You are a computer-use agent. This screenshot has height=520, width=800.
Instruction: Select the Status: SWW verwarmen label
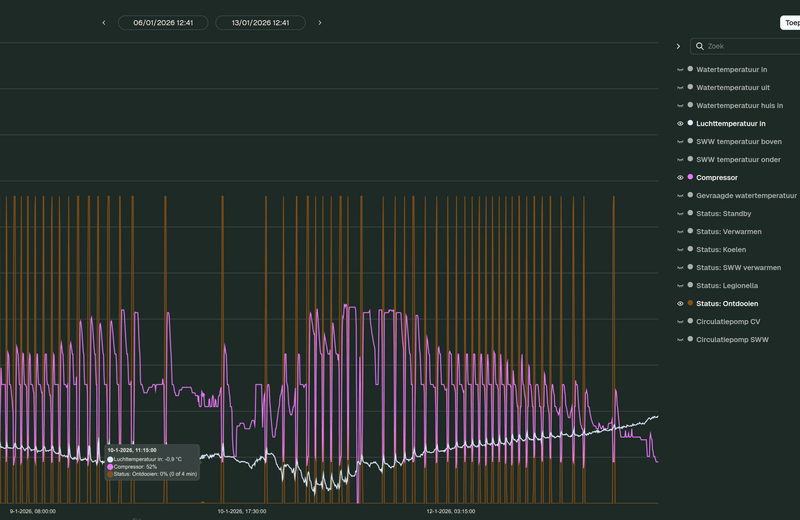[x=739, y=267]
